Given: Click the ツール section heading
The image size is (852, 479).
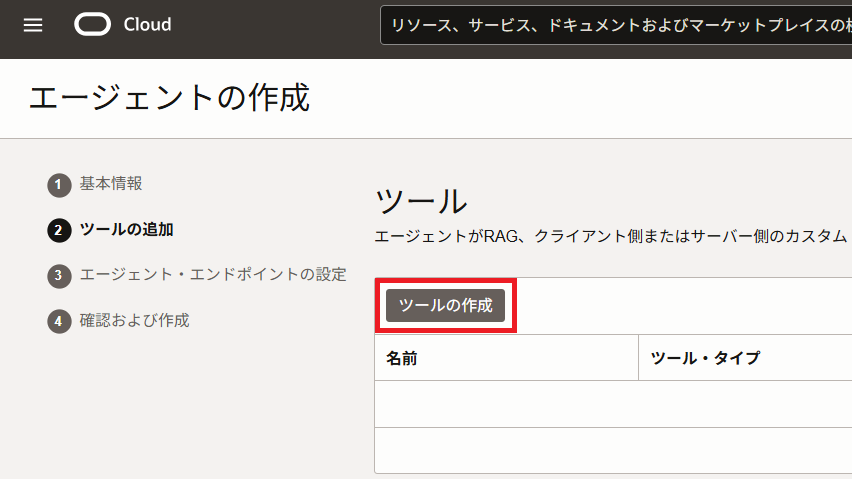Looking at the screenshot, I should point(421,201).
